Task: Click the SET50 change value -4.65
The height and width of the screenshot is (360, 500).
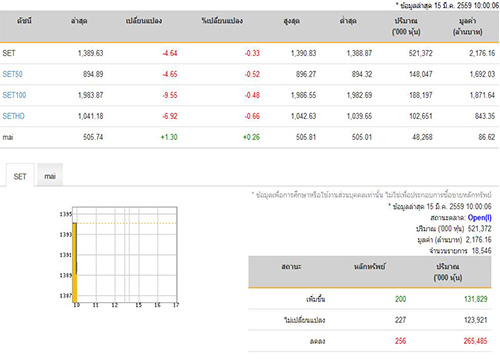Action: pyautogui.click(x=170, y=74)
